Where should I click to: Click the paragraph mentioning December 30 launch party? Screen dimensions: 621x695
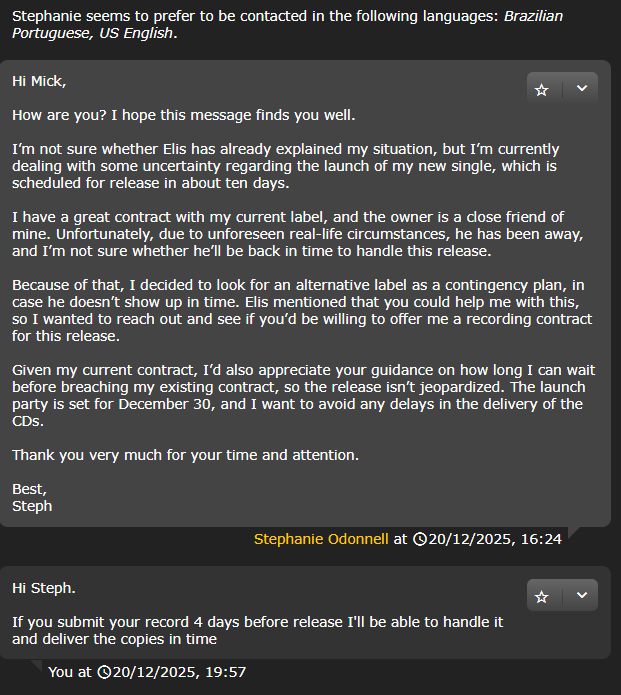(x=304, y=395)
